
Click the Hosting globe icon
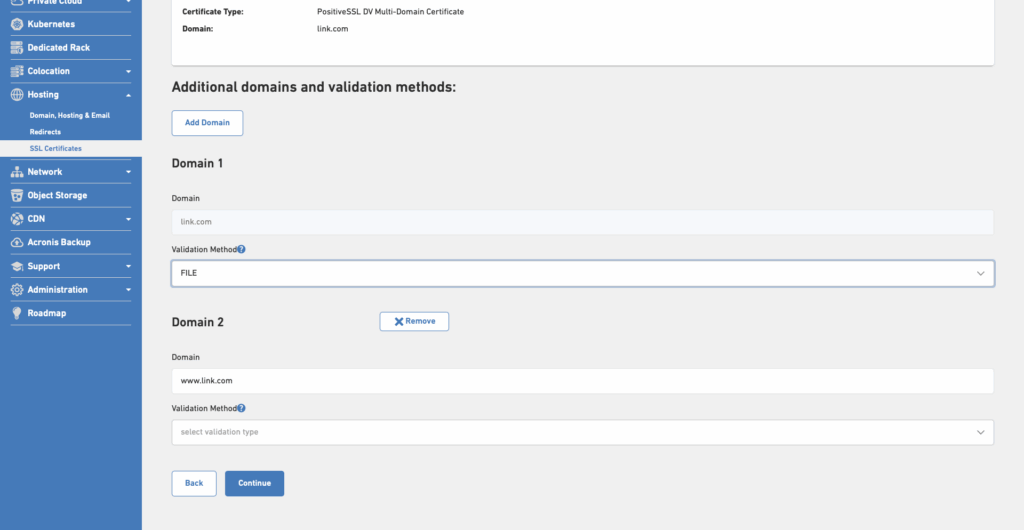(x=17, y=95)
